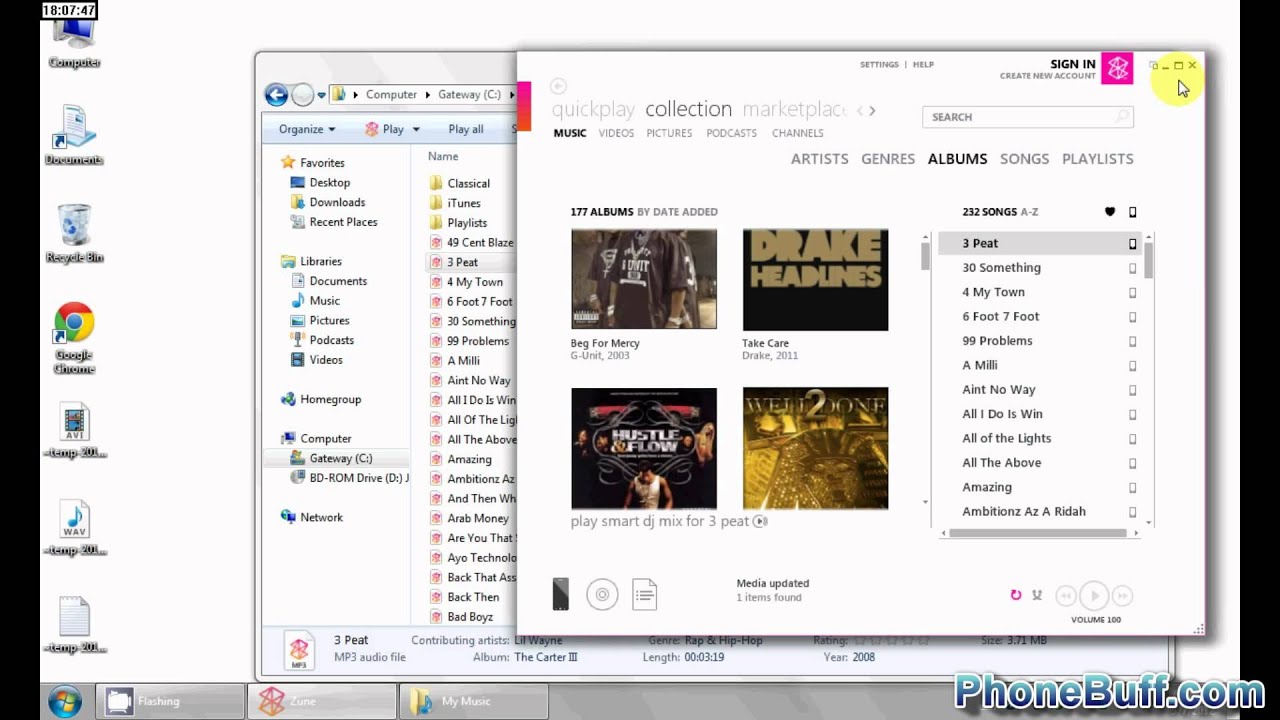Screen dimensions: 1280x720
Task: Adjust the Volume 100 control
Action: pos(1096,620)
